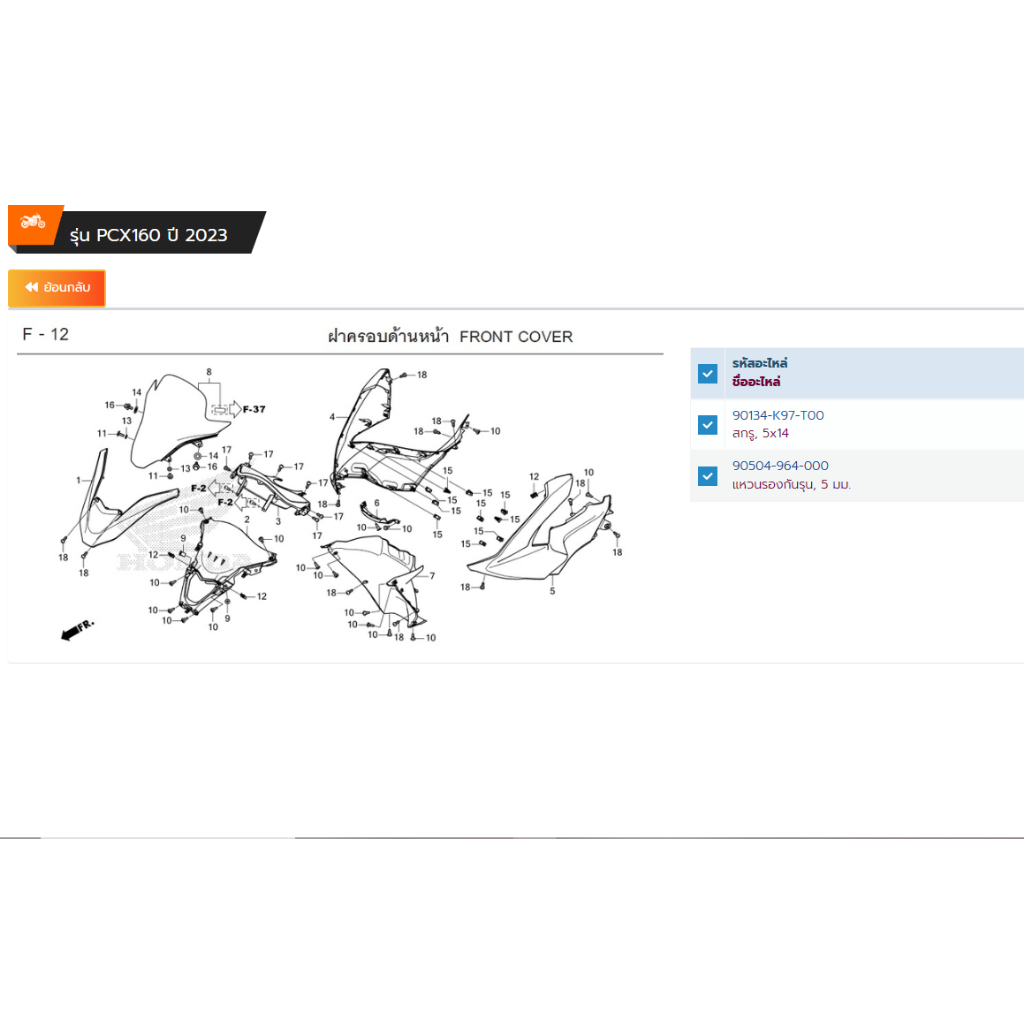Viewport: 1024px width, 1024px height.
Task: Open part number 90134-K97-T00 link
Action: (778, 415)
